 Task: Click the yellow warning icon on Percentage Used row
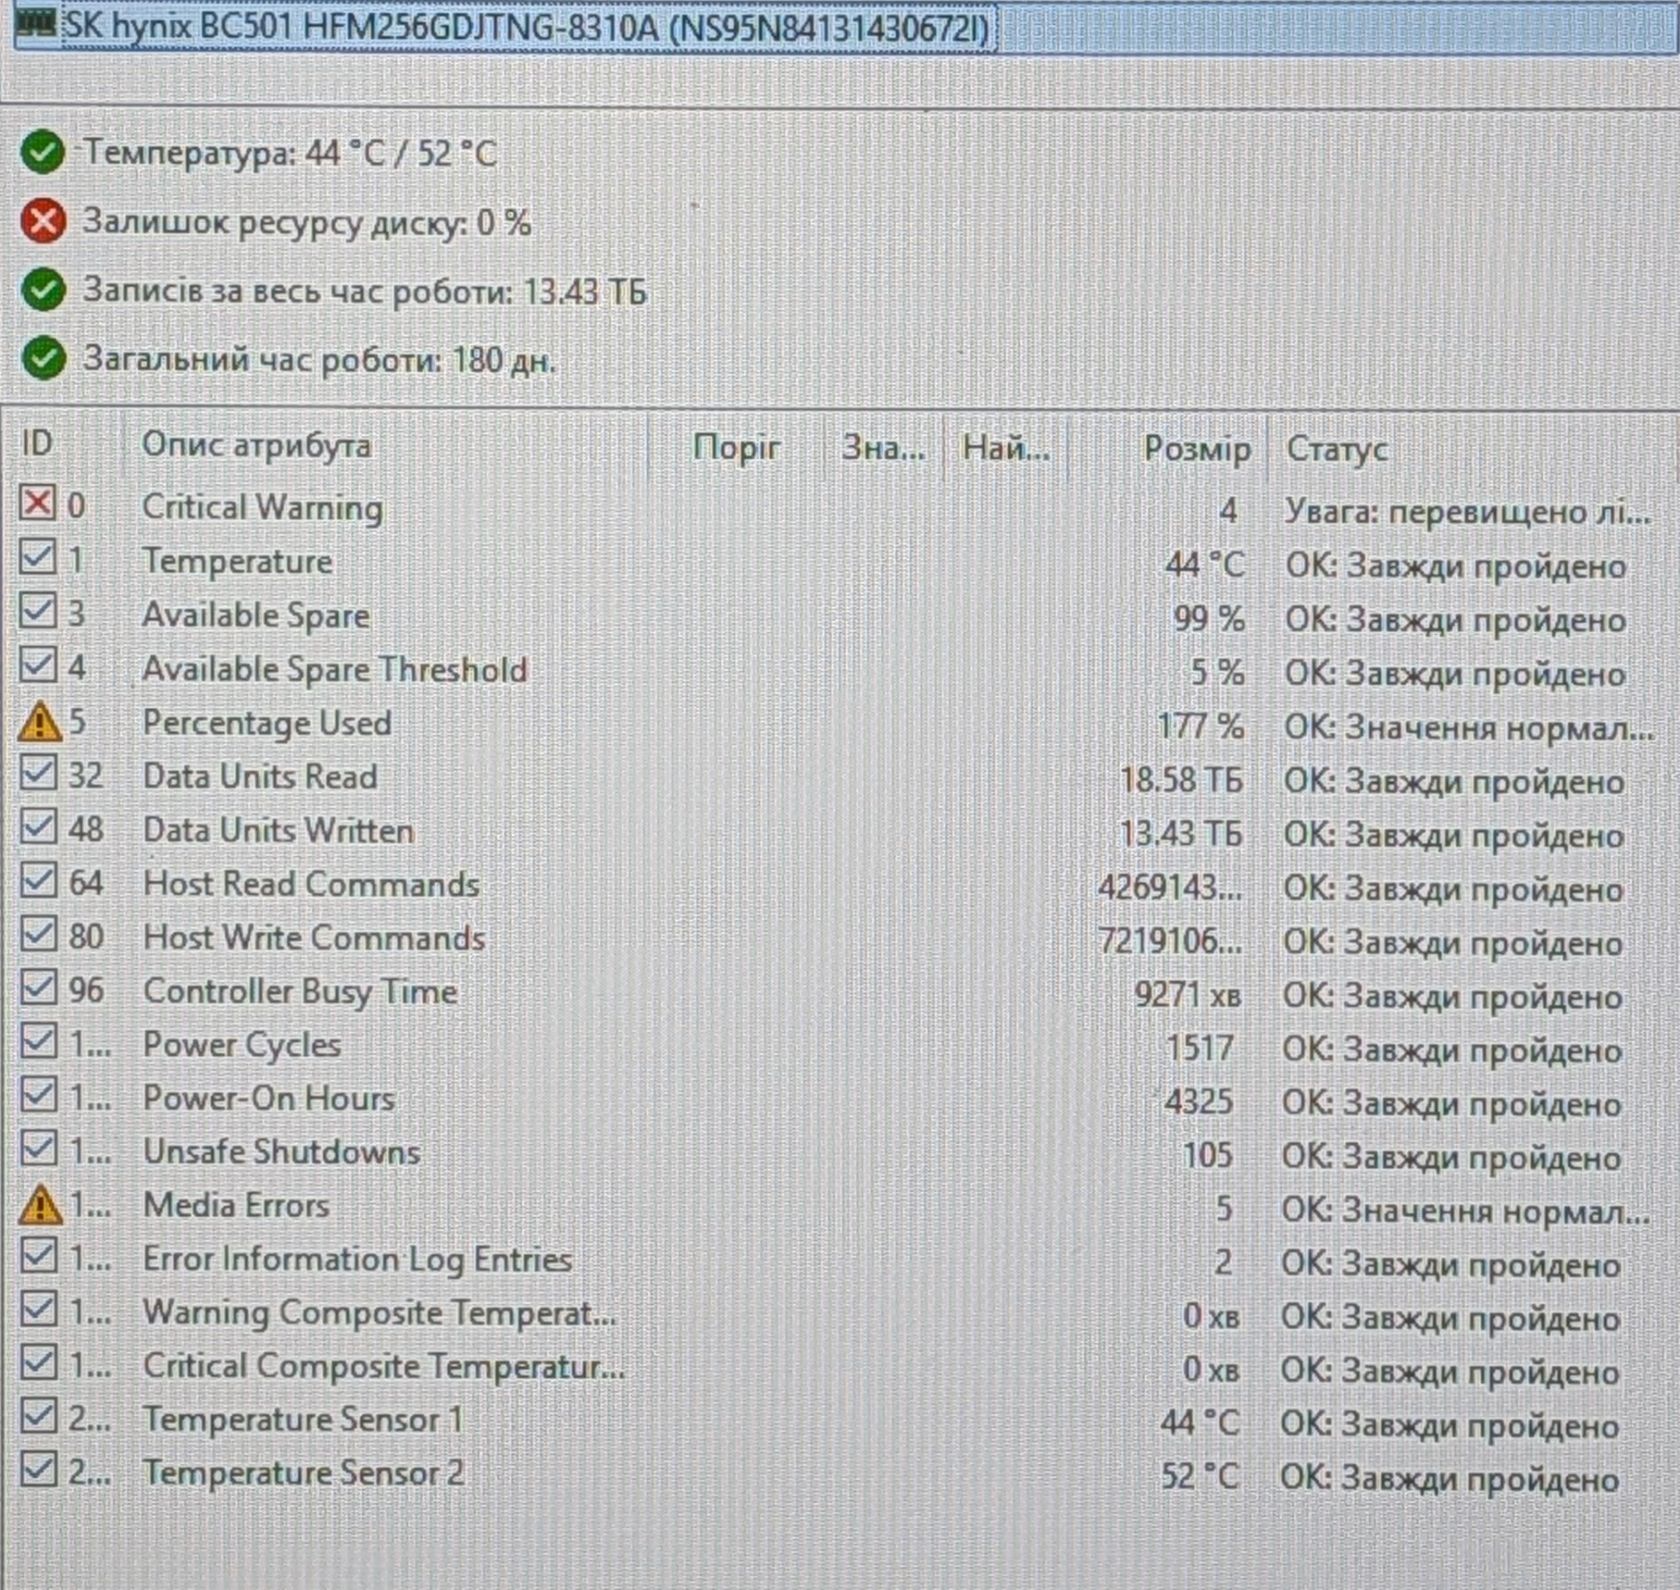39,721
